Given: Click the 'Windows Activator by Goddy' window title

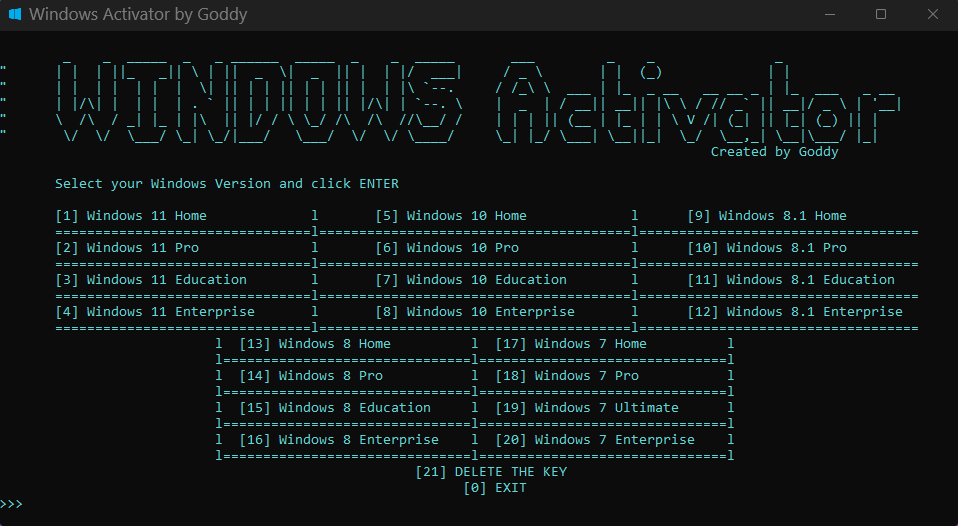Looking at the screenshot, I should tap(138, 14).
